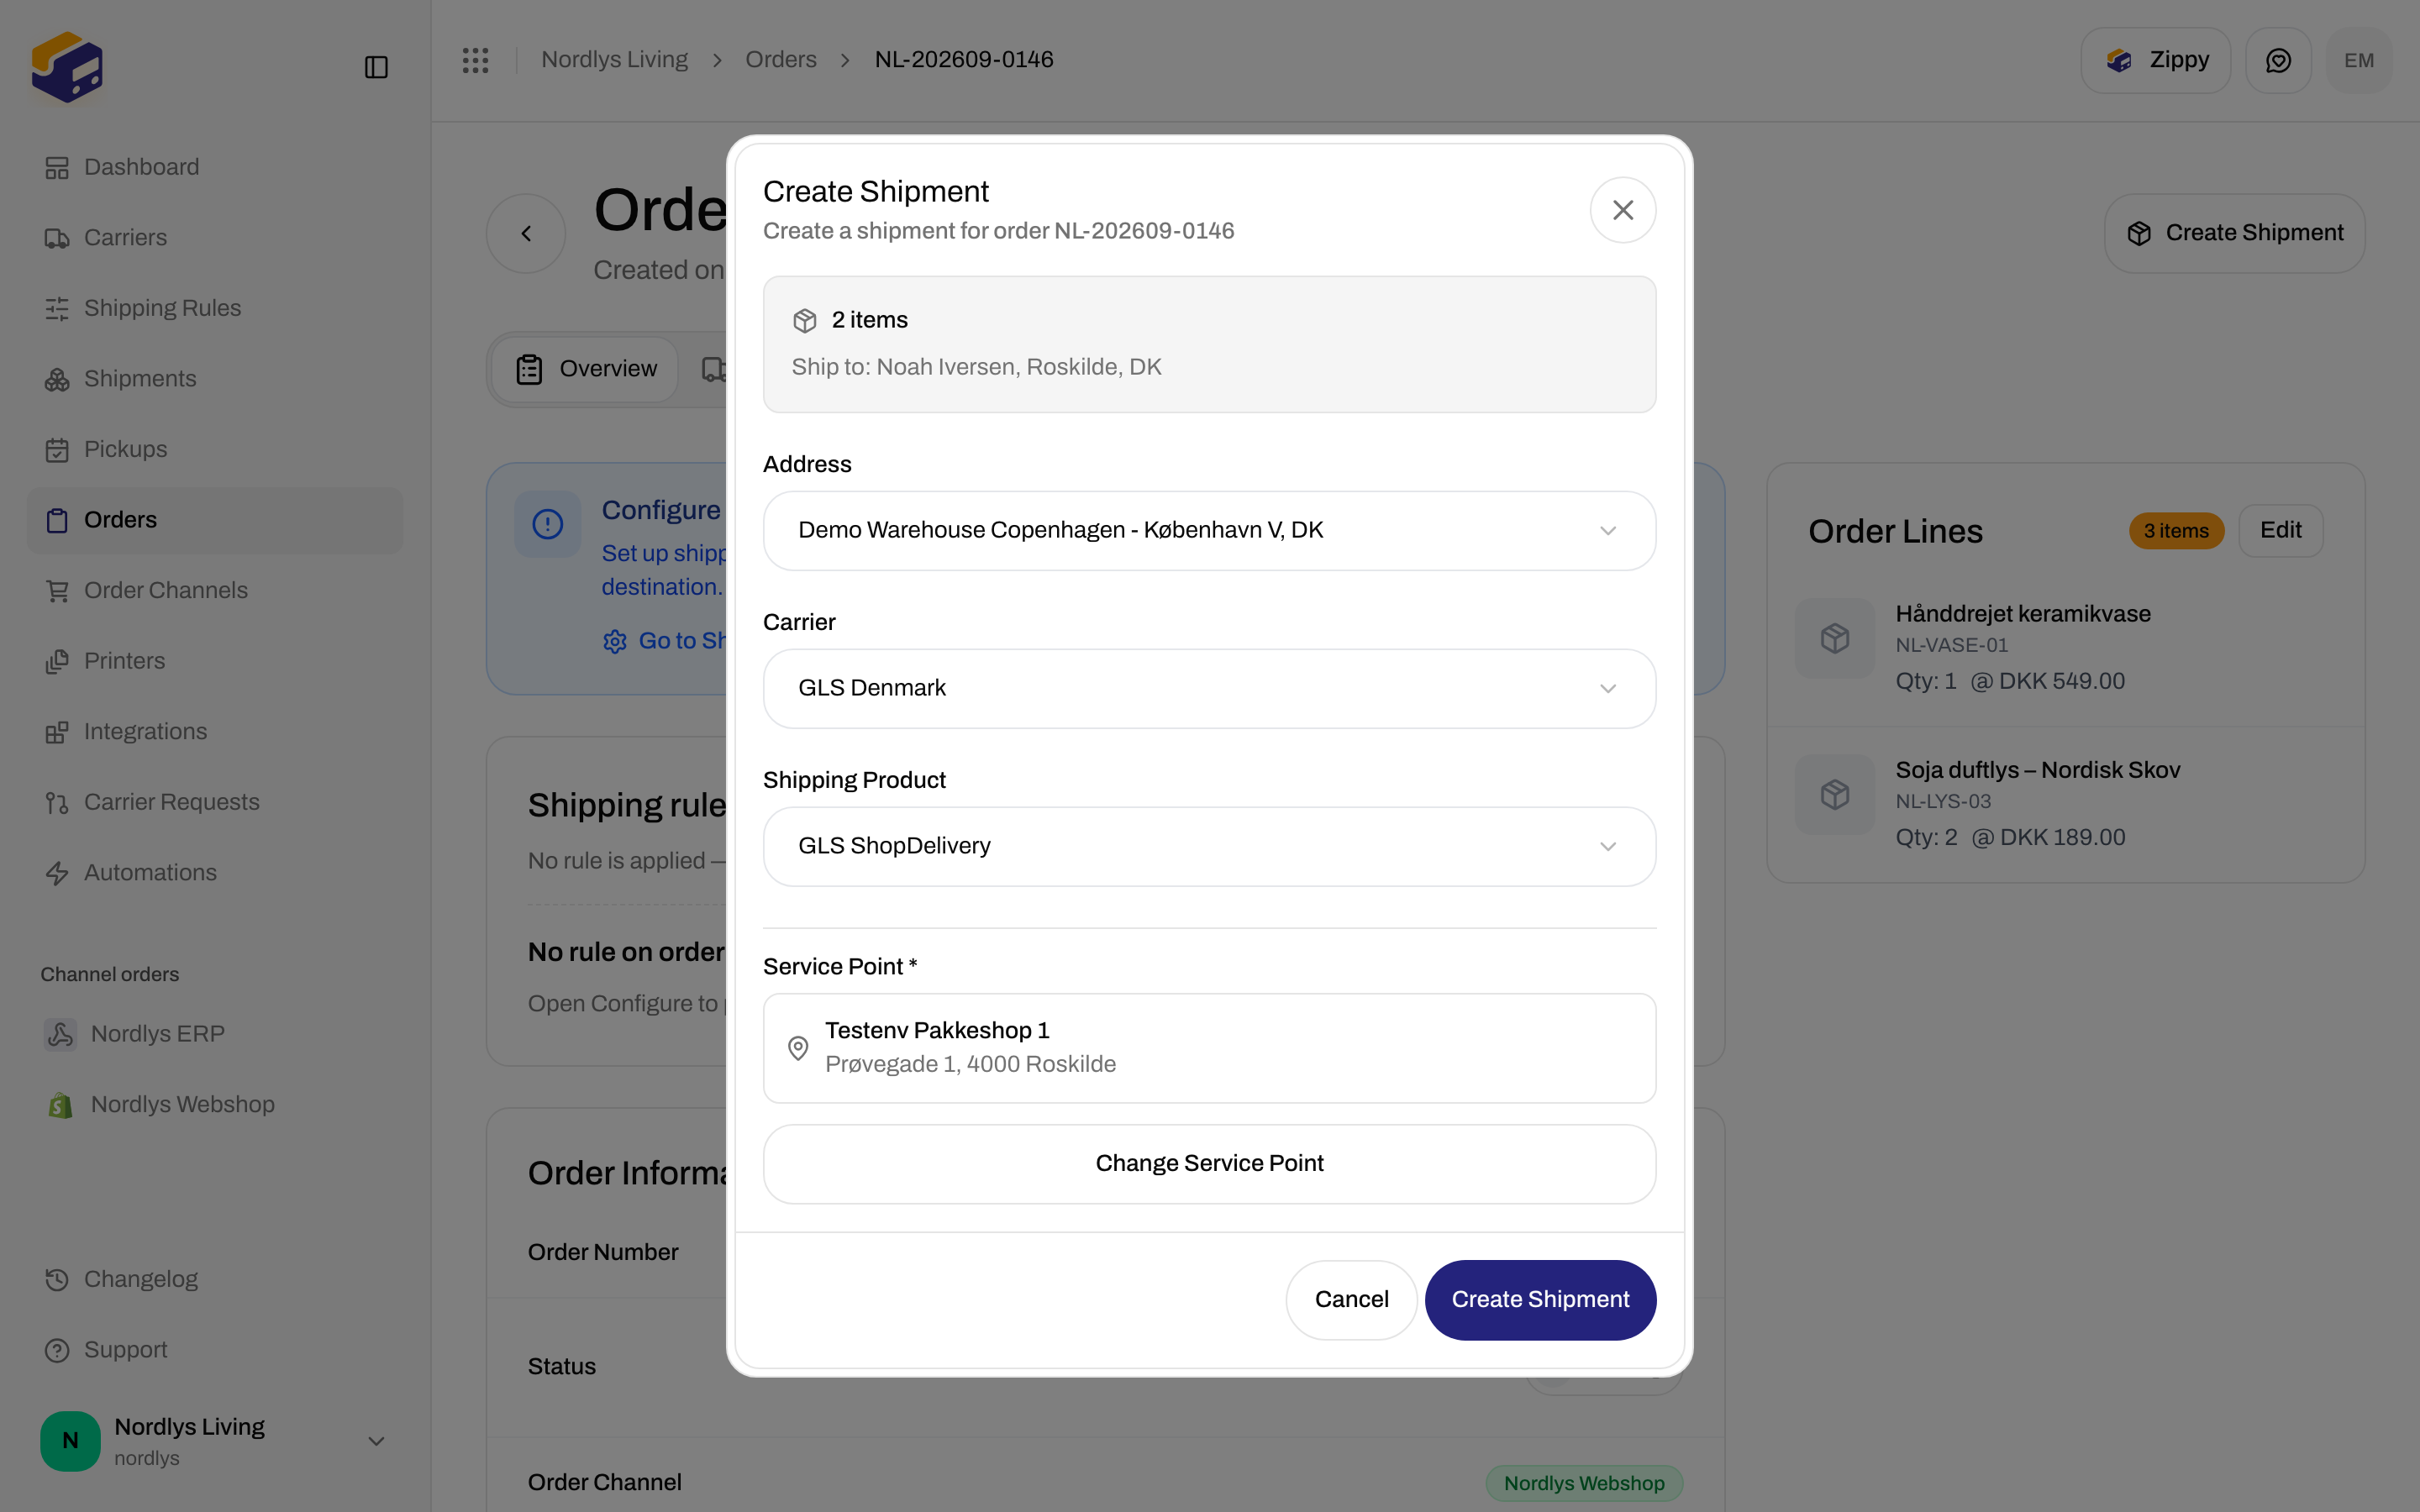Click the Edit button in Order Lines

[2280, 531]
